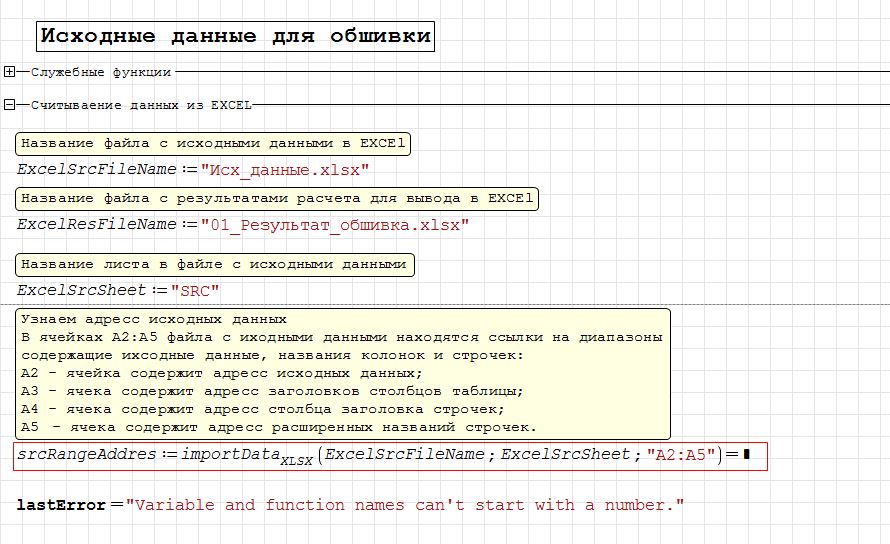Viewport: 890px width, 544px height.
Task: Click the srcRangeAddres variable name
Action: pos(87,455)
